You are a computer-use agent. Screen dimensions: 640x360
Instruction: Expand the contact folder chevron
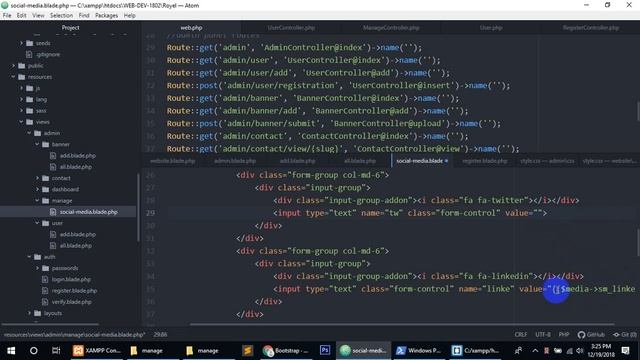point(37,178)
